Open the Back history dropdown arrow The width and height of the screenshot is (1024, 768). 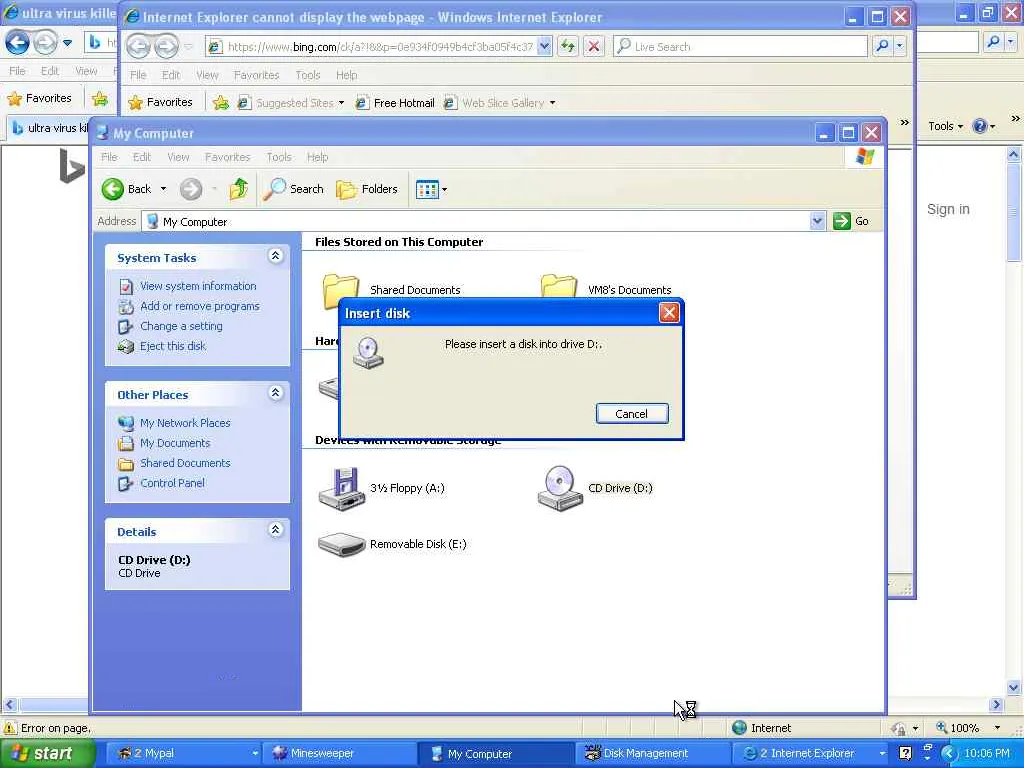163,189
